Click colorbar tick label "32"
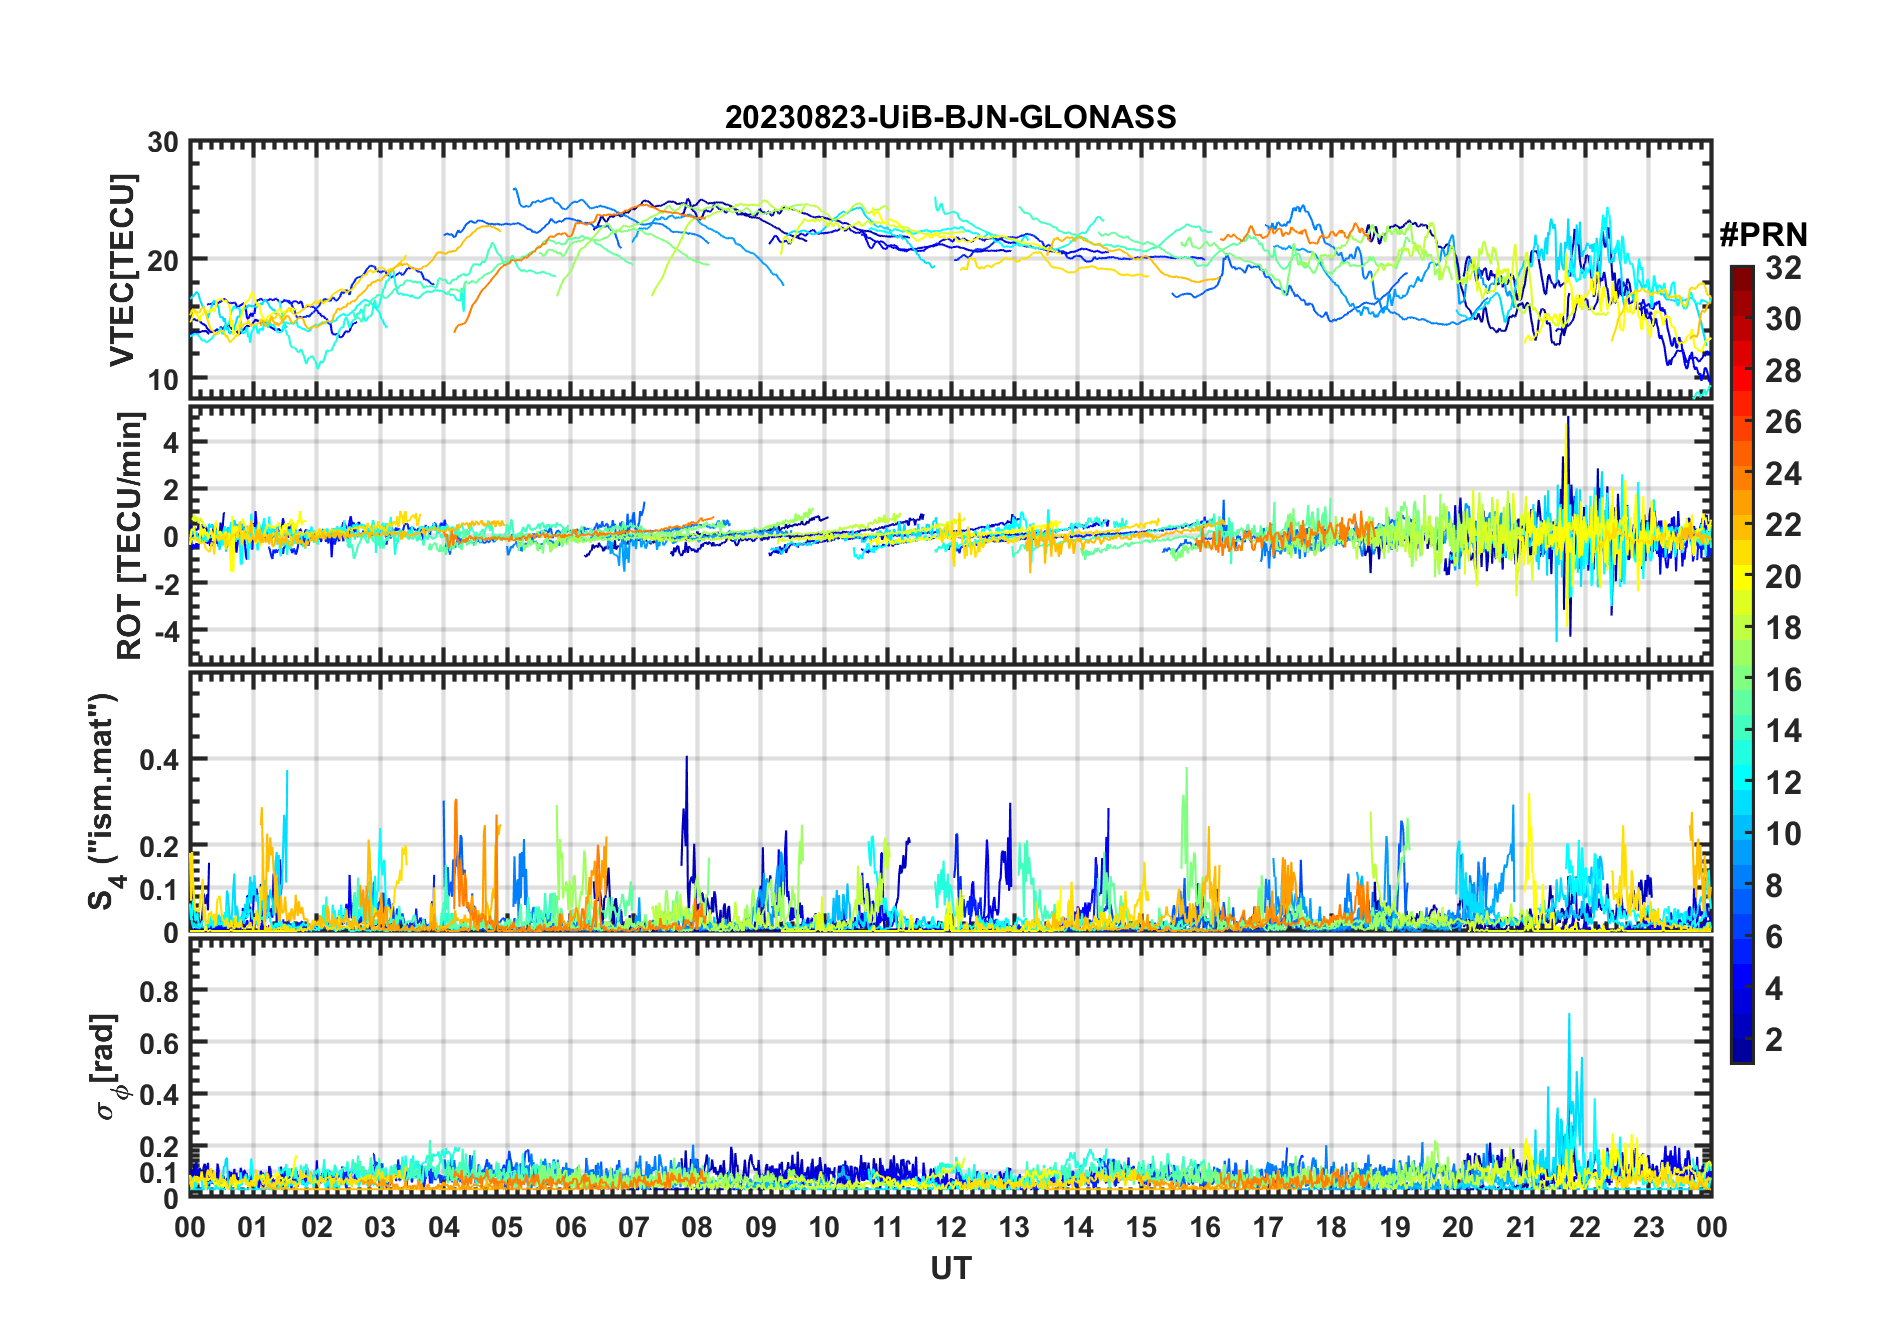1902x1330 pixels. (1783, 268)
